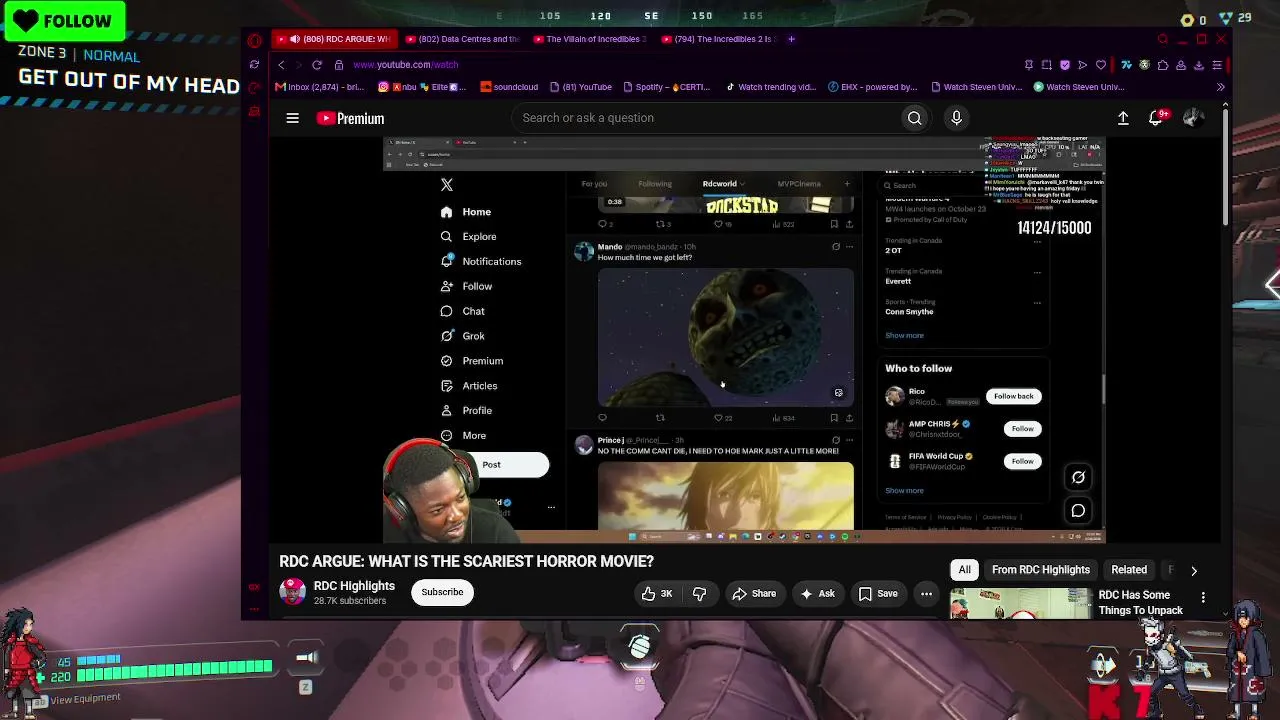Switch to the Data Centres tab
The height and width of the screenshot is (720, 1280).
[x=462, y=39]
